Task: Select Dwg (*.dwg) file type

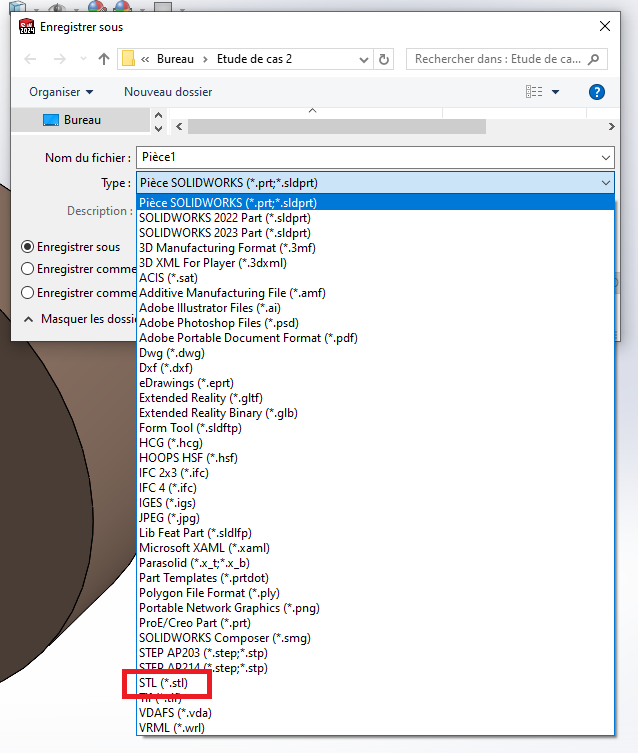Action: point(375,353)
